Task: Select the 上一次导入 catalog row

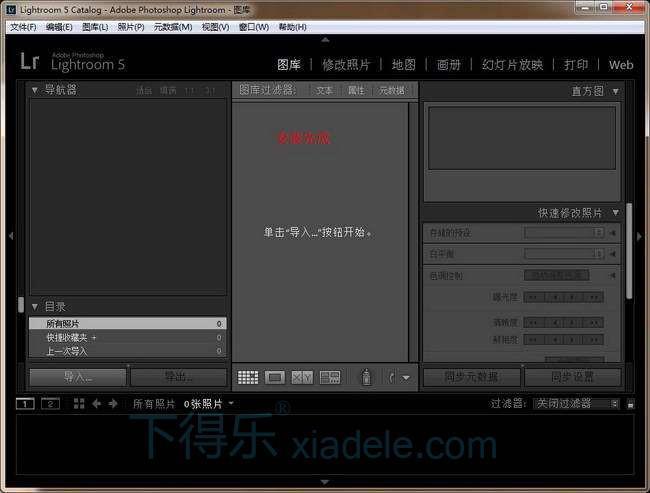Action: pyautogui.click(x=128, y=352)
